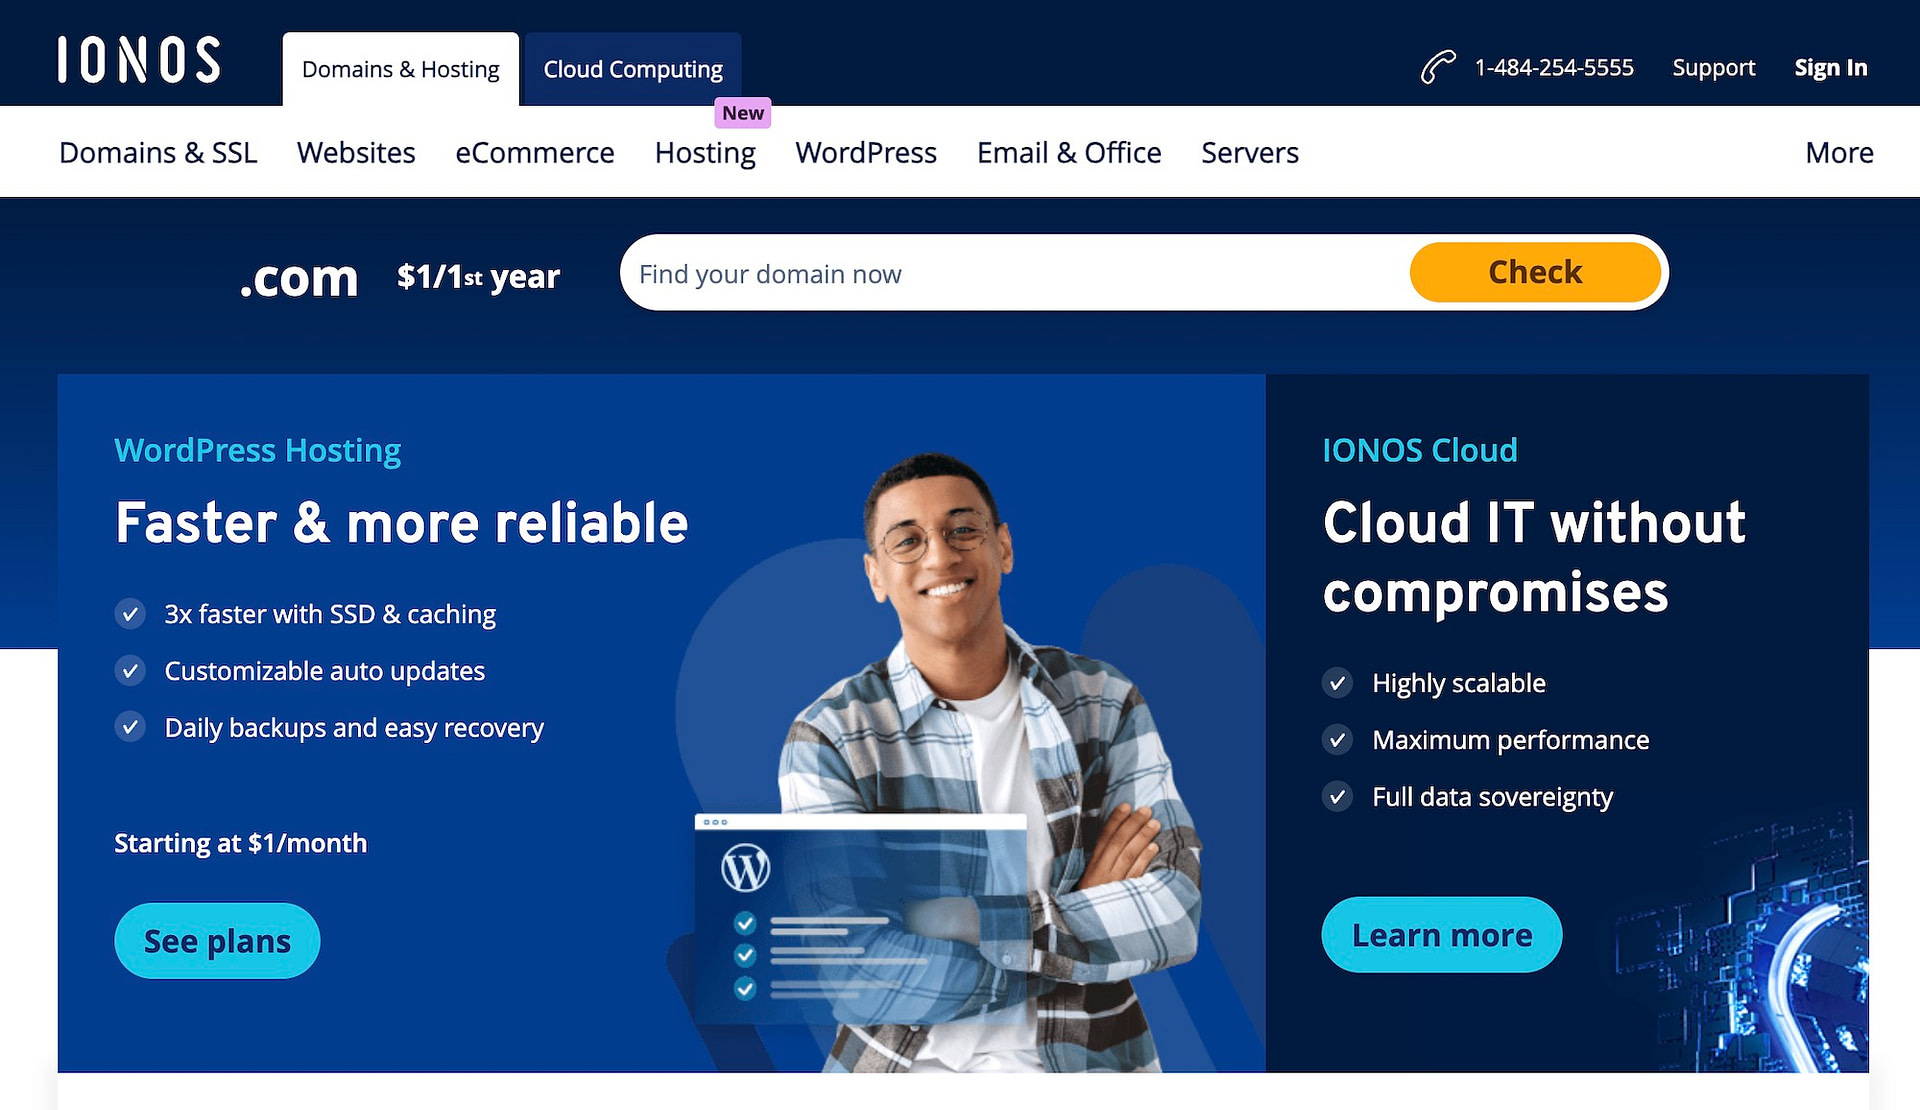This screenshot has height=1110, width=1920.
Task: Click the IONOS Cloud performance checkmark icon
Action: click(1339, 739)
